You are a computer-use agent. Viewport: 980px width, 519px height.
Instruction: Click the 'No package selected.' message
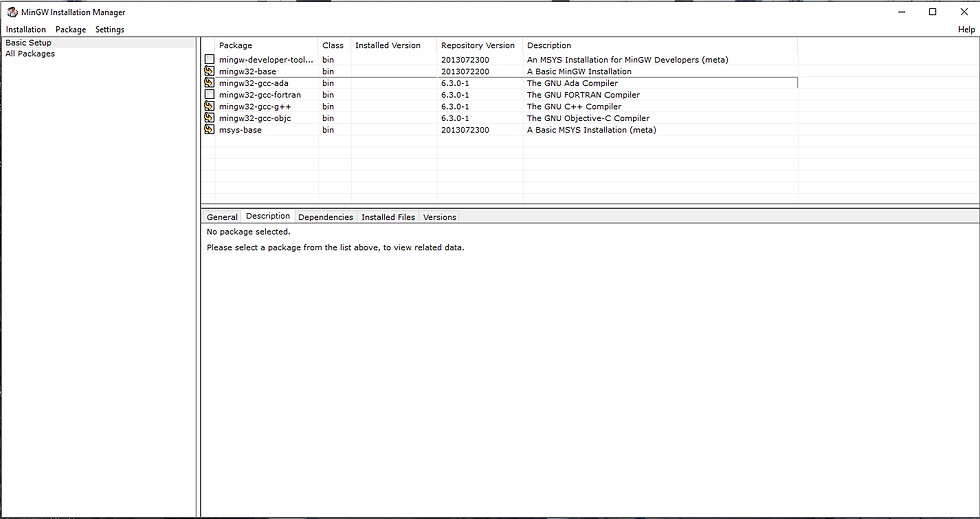(x=248, y=232)
